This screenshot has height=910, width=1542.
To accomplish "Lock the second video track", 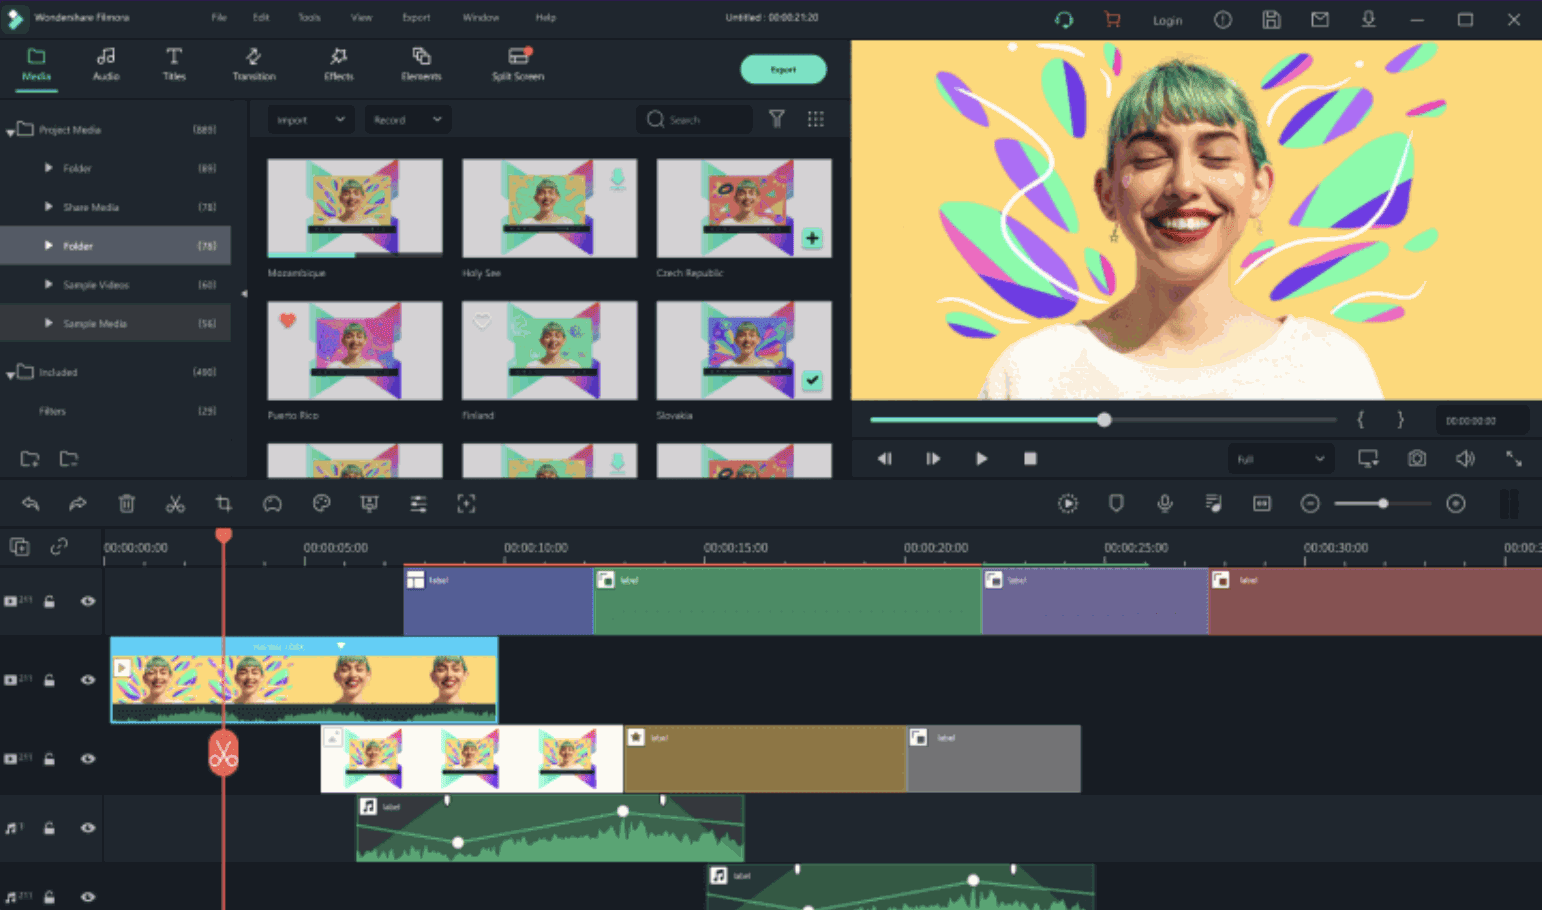I will point(49,679).
